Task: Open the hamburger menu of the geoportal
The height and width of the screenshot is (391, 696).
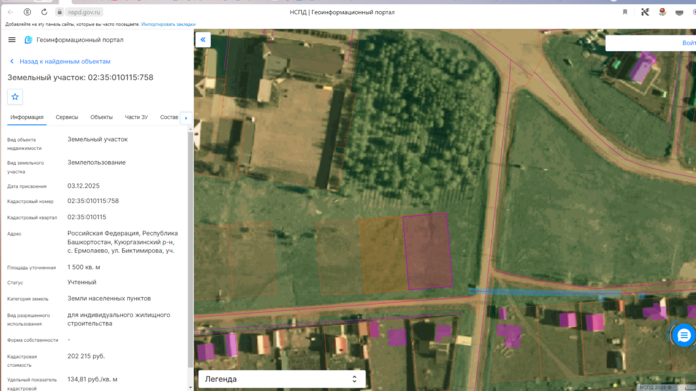Action: click(x=12, y=40)
